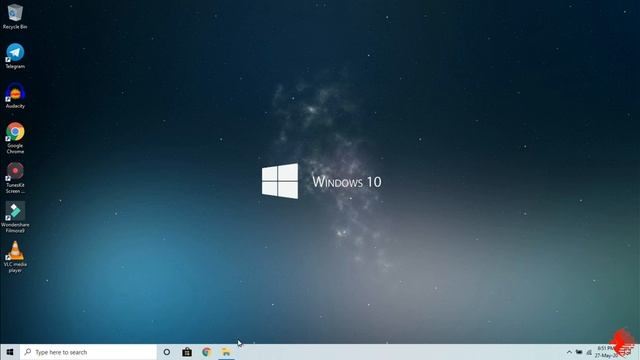The height and width of the screenshot is (360, 640).
Task: Click the battery icon in system tray
Action: tap(579, 352)
